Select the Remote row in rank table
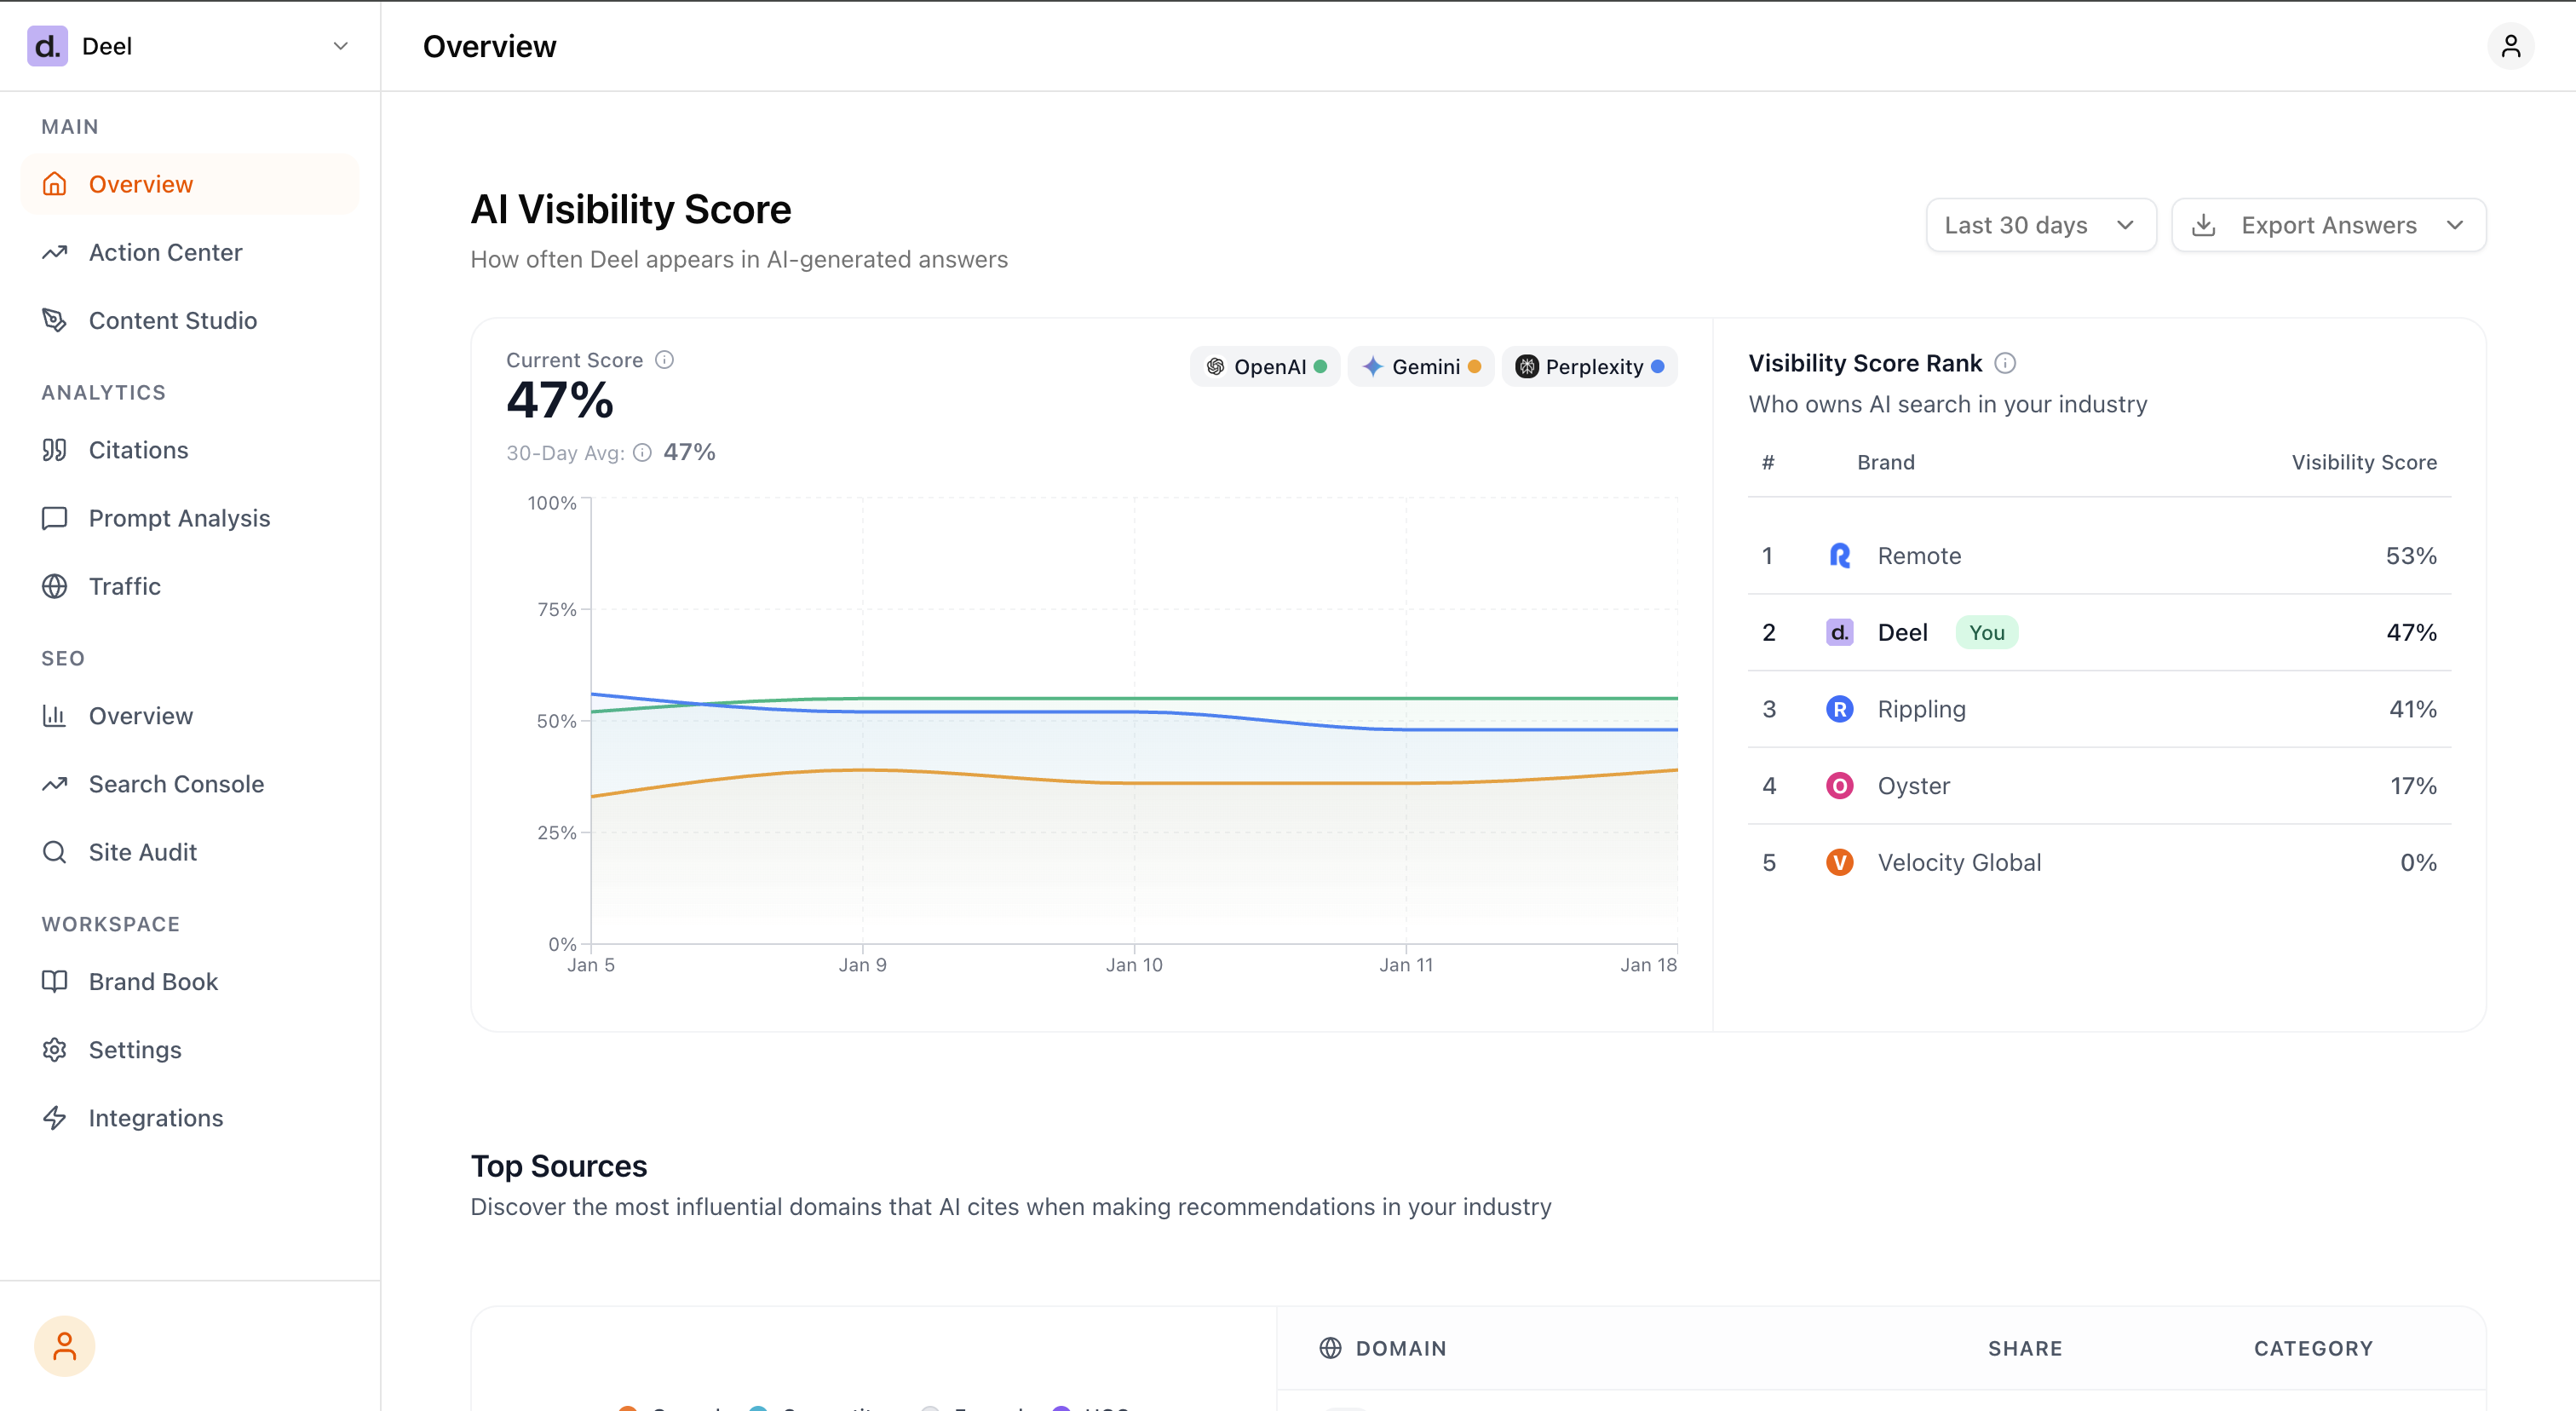Screen dimensions: 2576x1411 point(2098,556)
